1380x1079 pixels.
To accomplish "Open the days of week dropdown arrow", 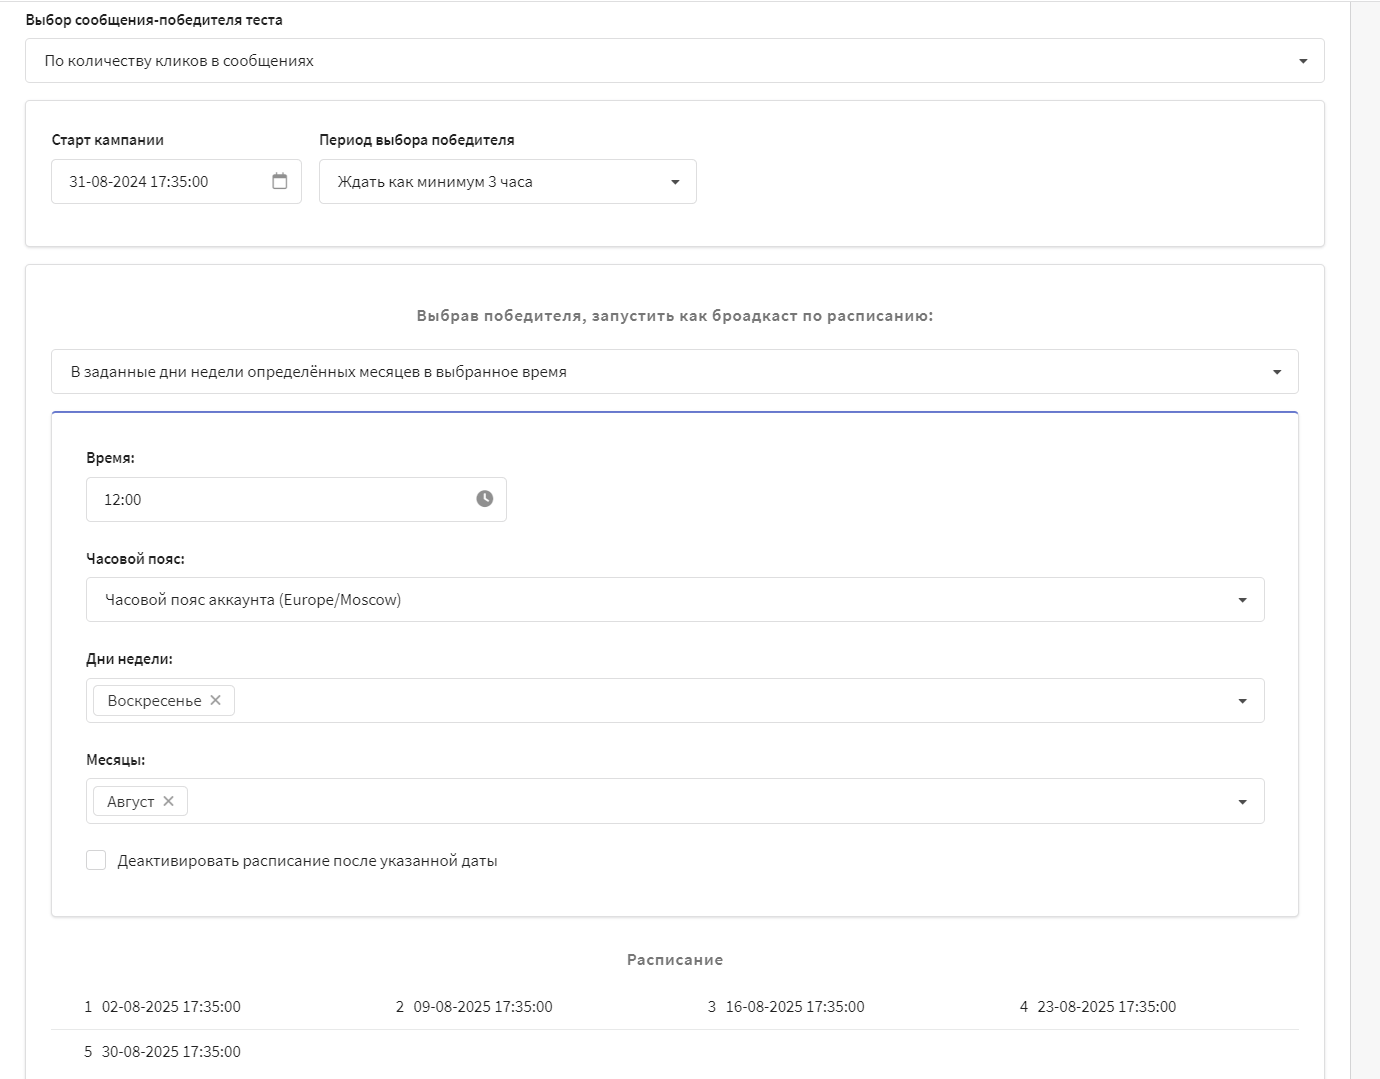I will pyautogui.click(x=1242, y=701).
